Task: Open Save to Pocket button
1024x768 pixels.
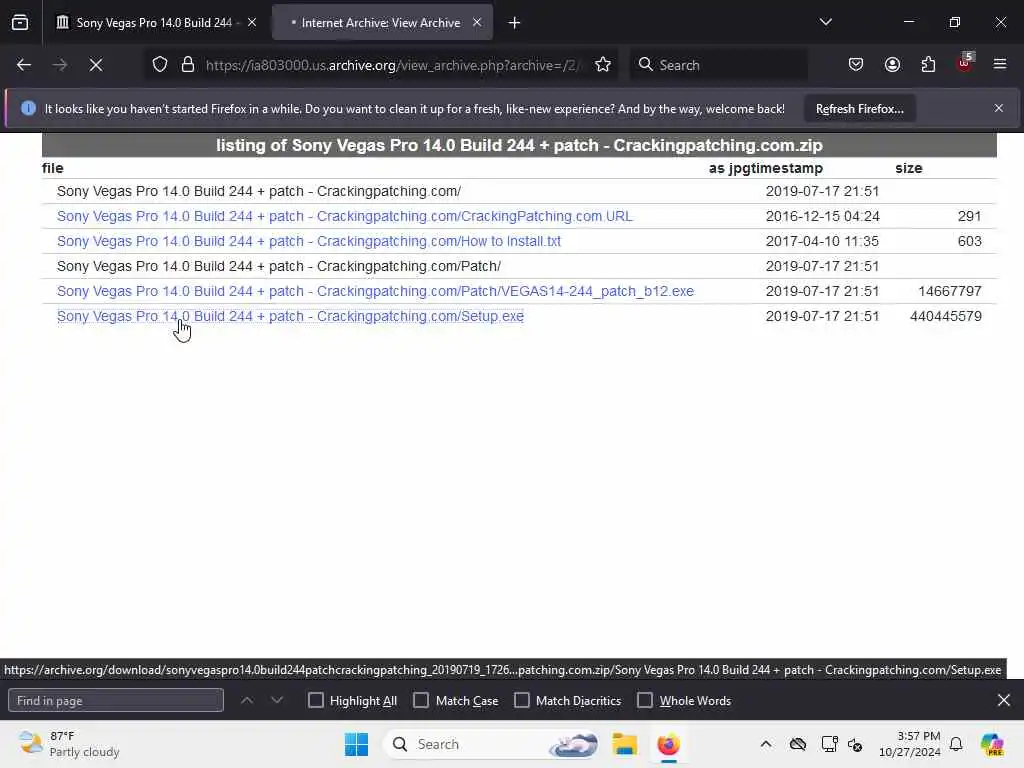Action: 856,65
